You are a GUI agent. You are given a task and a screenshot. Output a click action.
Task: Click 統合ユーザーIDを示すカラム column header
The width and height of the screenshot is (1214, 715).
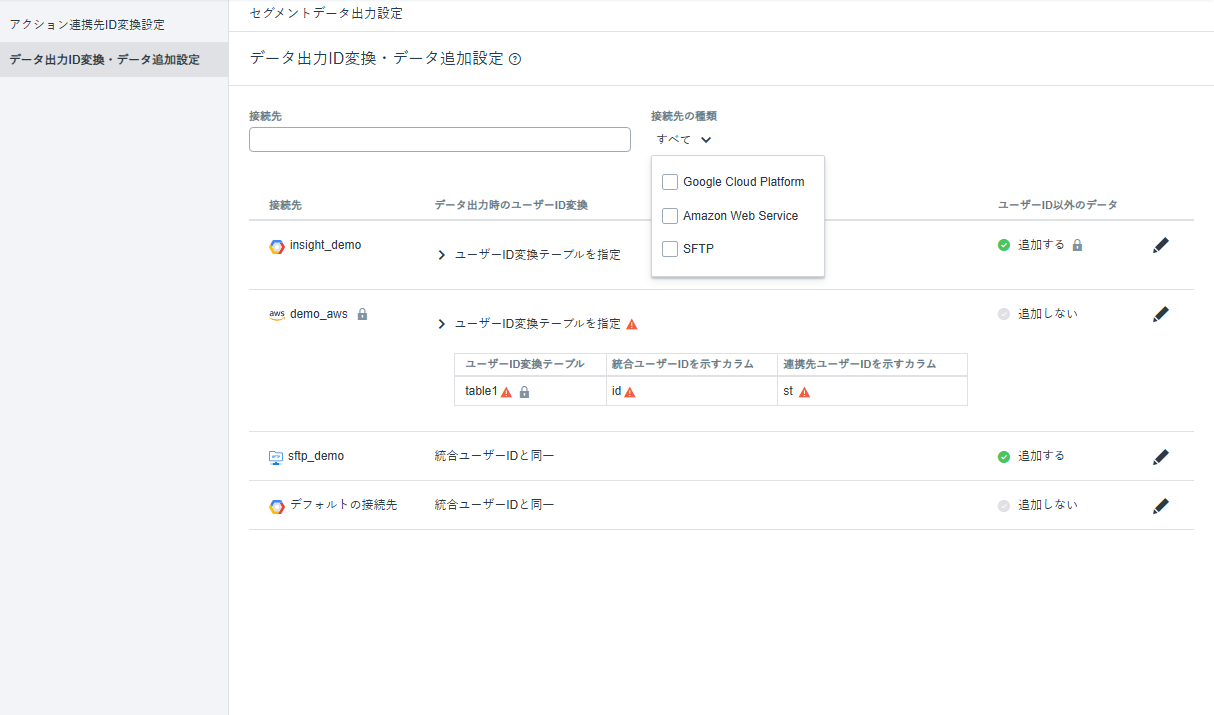682,364
